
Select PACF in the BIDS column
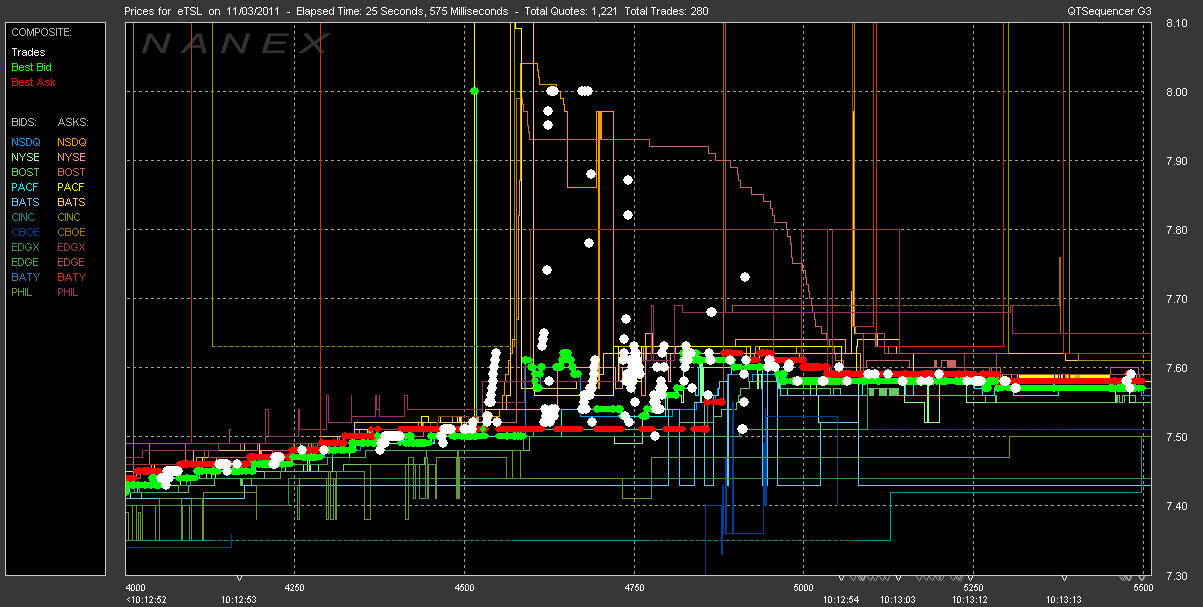tap(25, 187)
